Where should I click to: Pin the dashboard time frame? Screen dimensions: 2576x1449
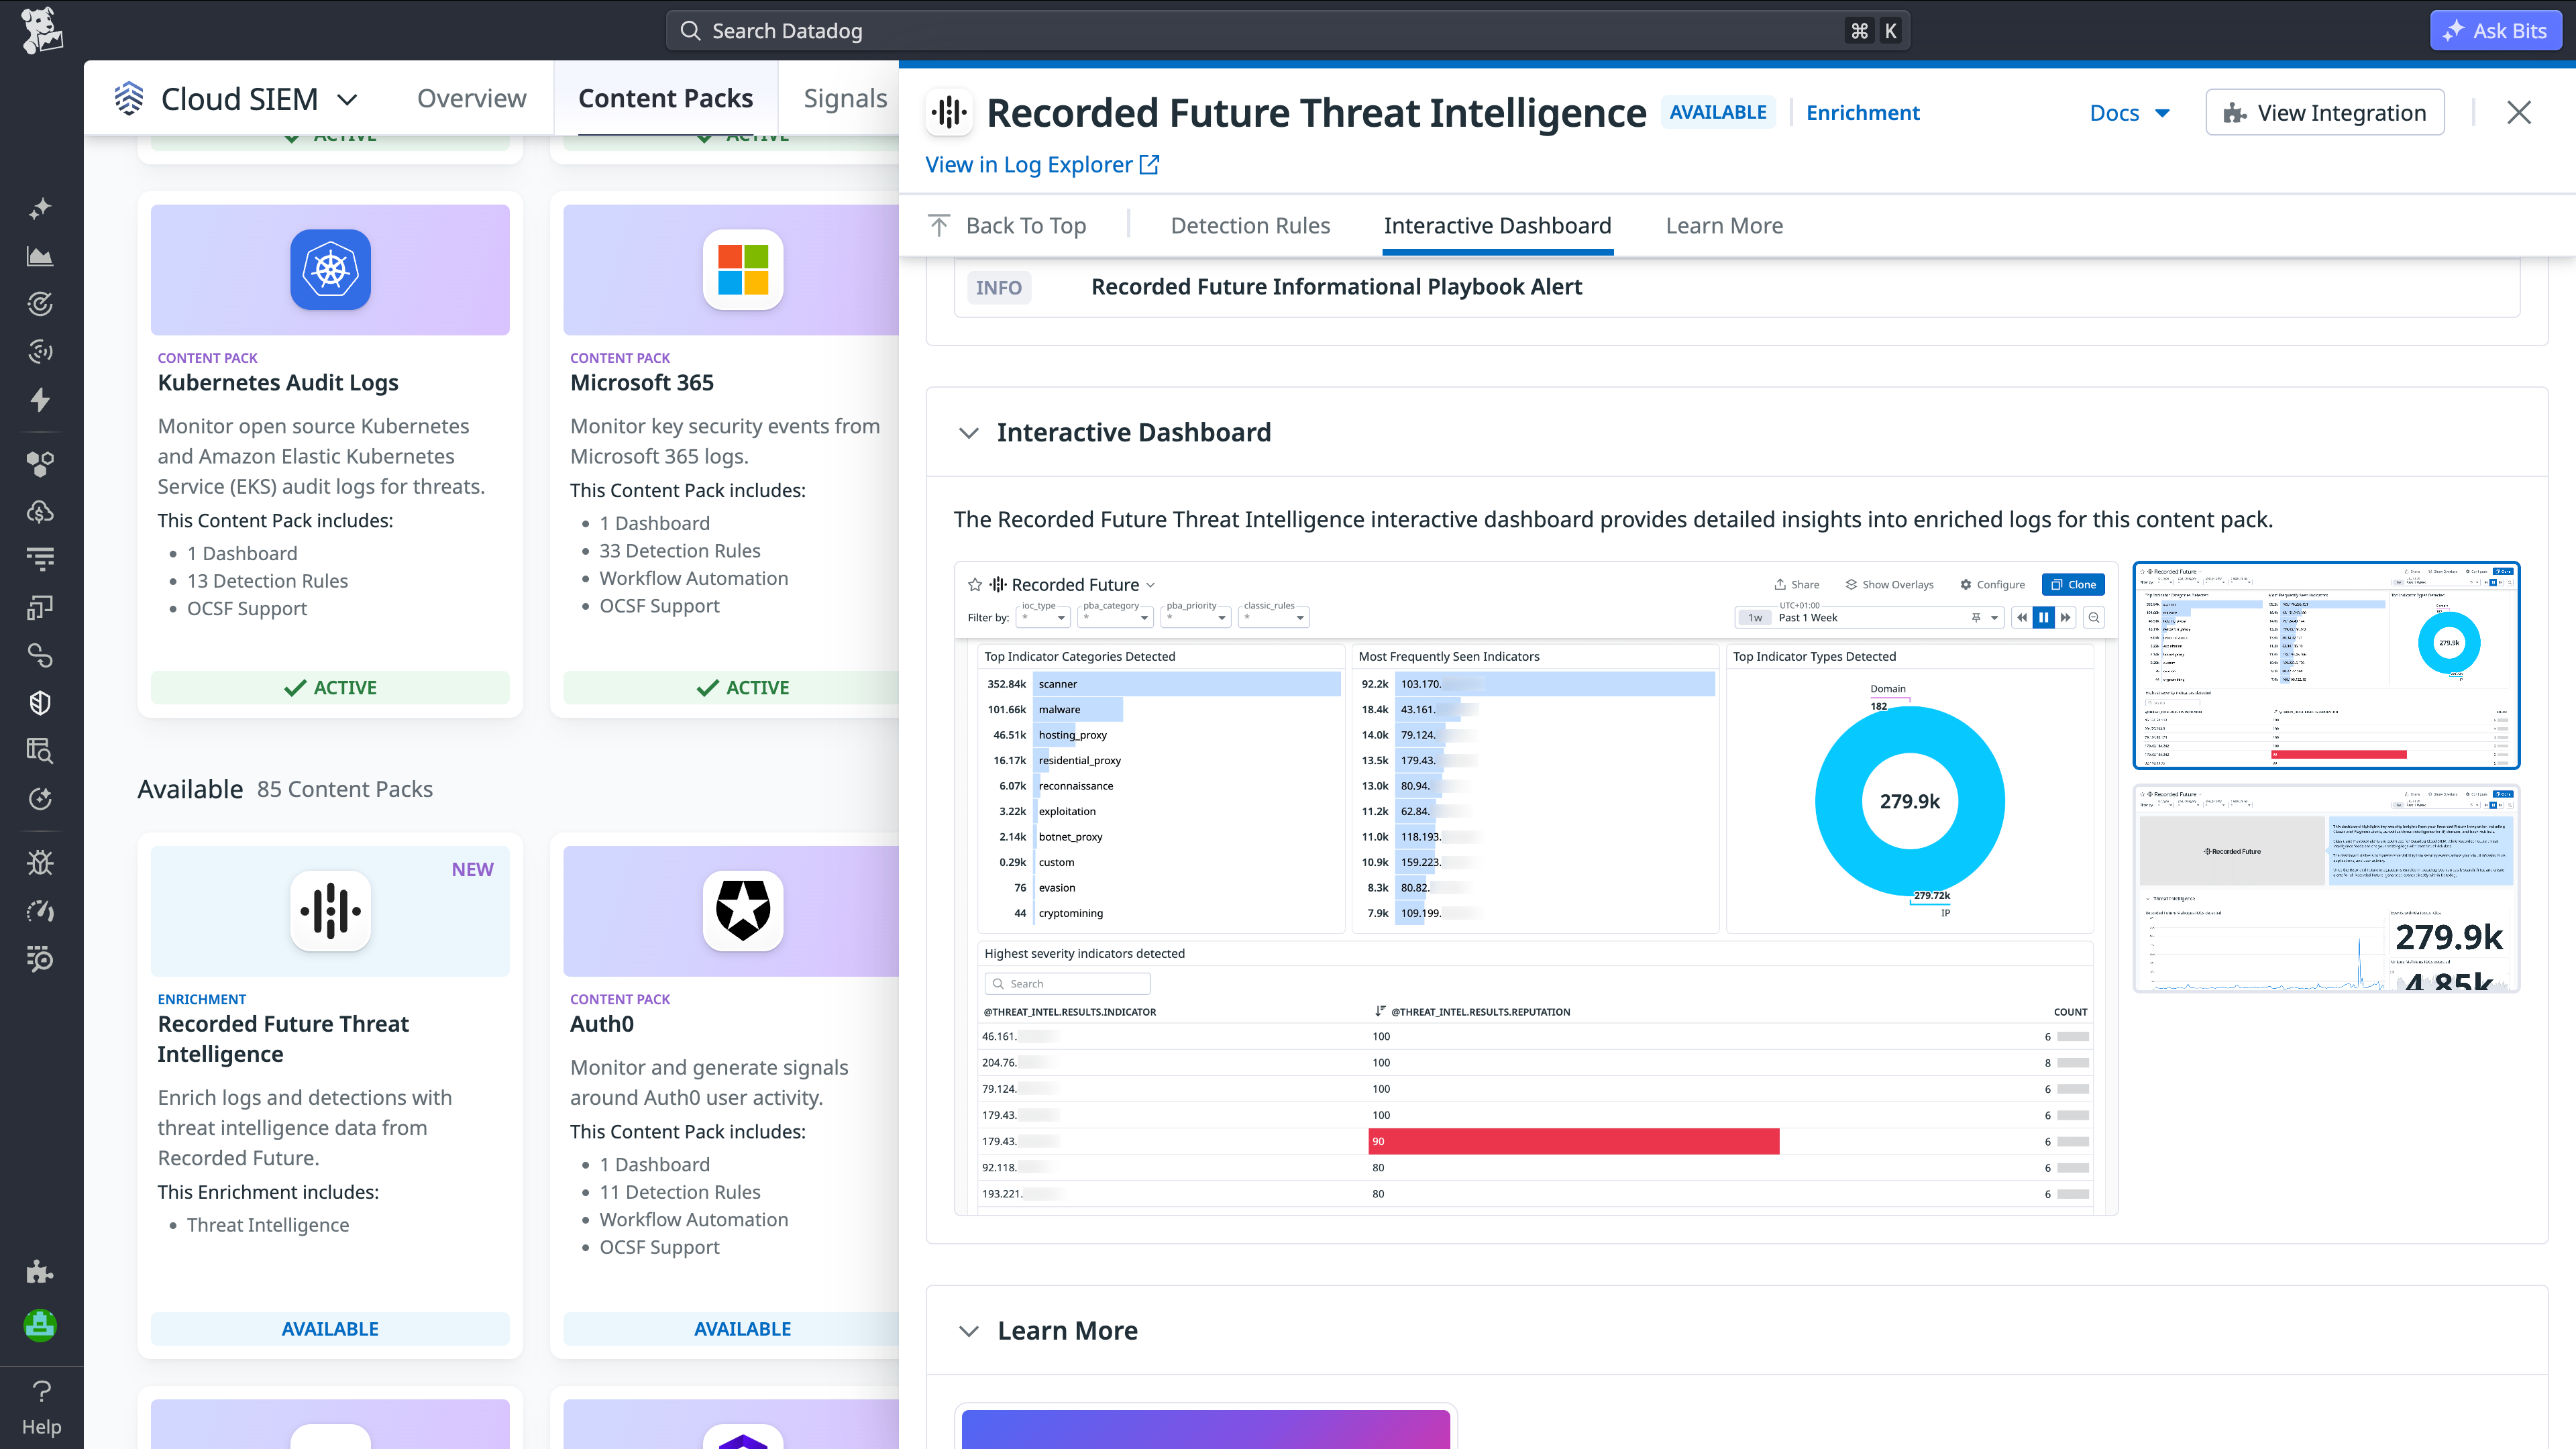1977,617
